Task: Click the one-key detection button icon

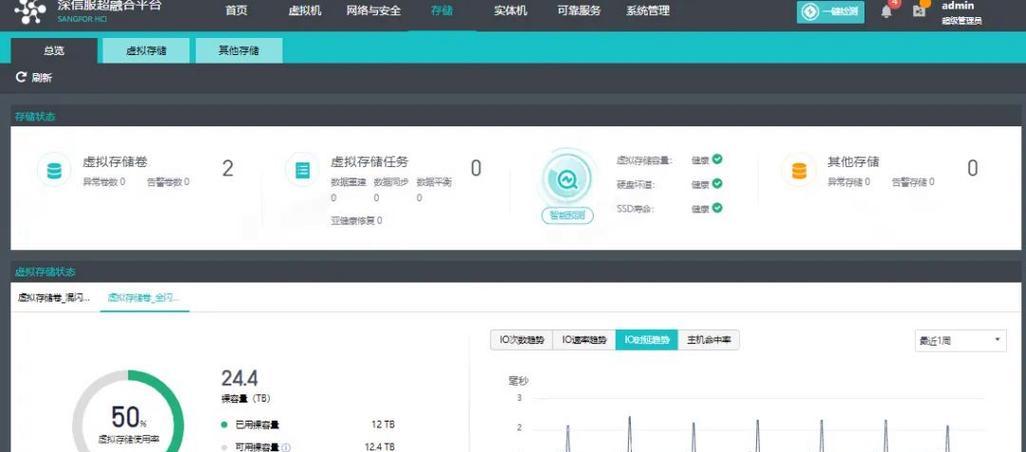Action: [x=810, y=12]
